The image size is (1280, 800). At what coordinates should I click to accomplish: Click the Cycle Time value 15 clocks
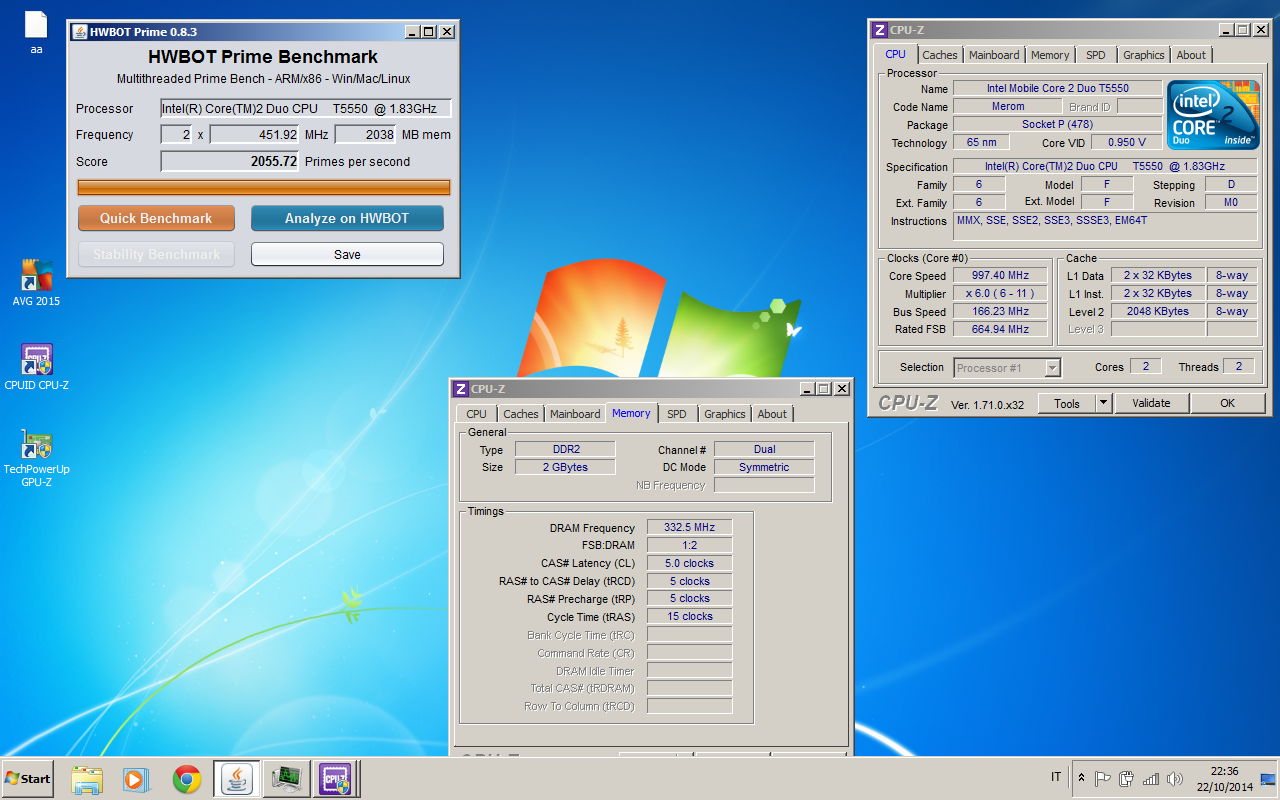(690, 616)
